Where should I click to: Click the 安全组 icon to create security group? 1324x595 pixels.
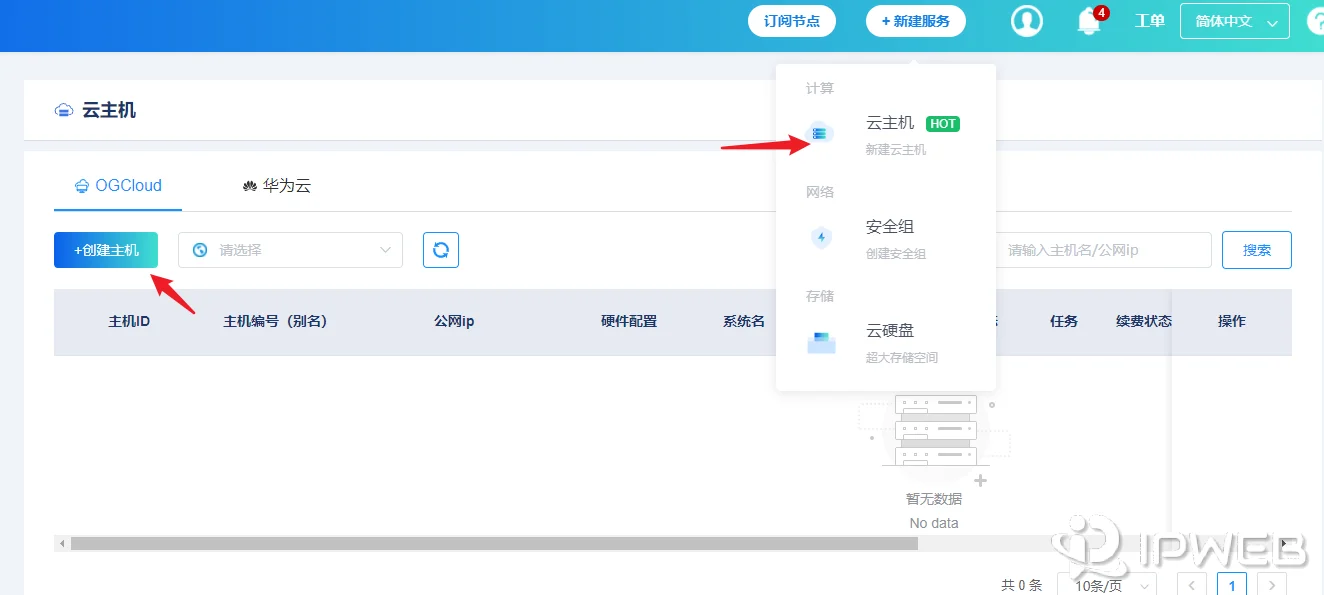click(820, 236)
